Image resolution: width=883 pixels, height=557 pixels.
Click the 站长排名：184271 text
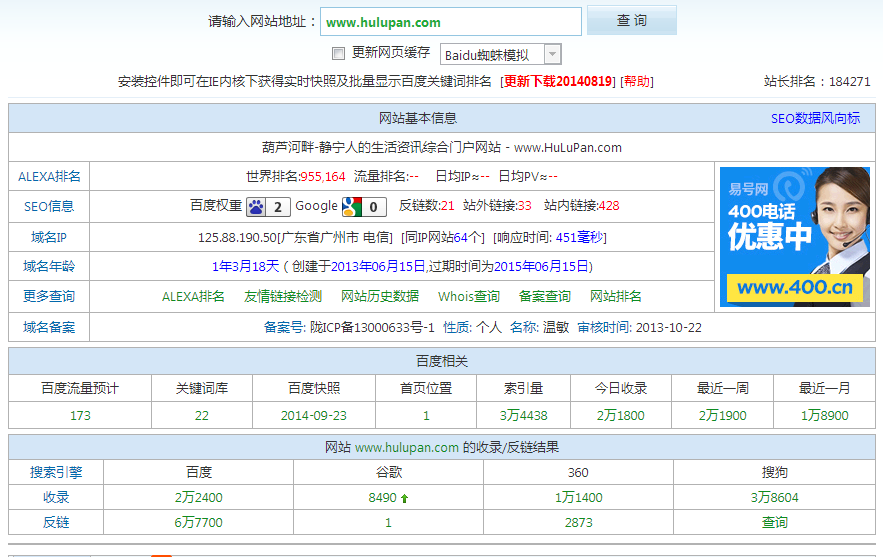(817, 81)
